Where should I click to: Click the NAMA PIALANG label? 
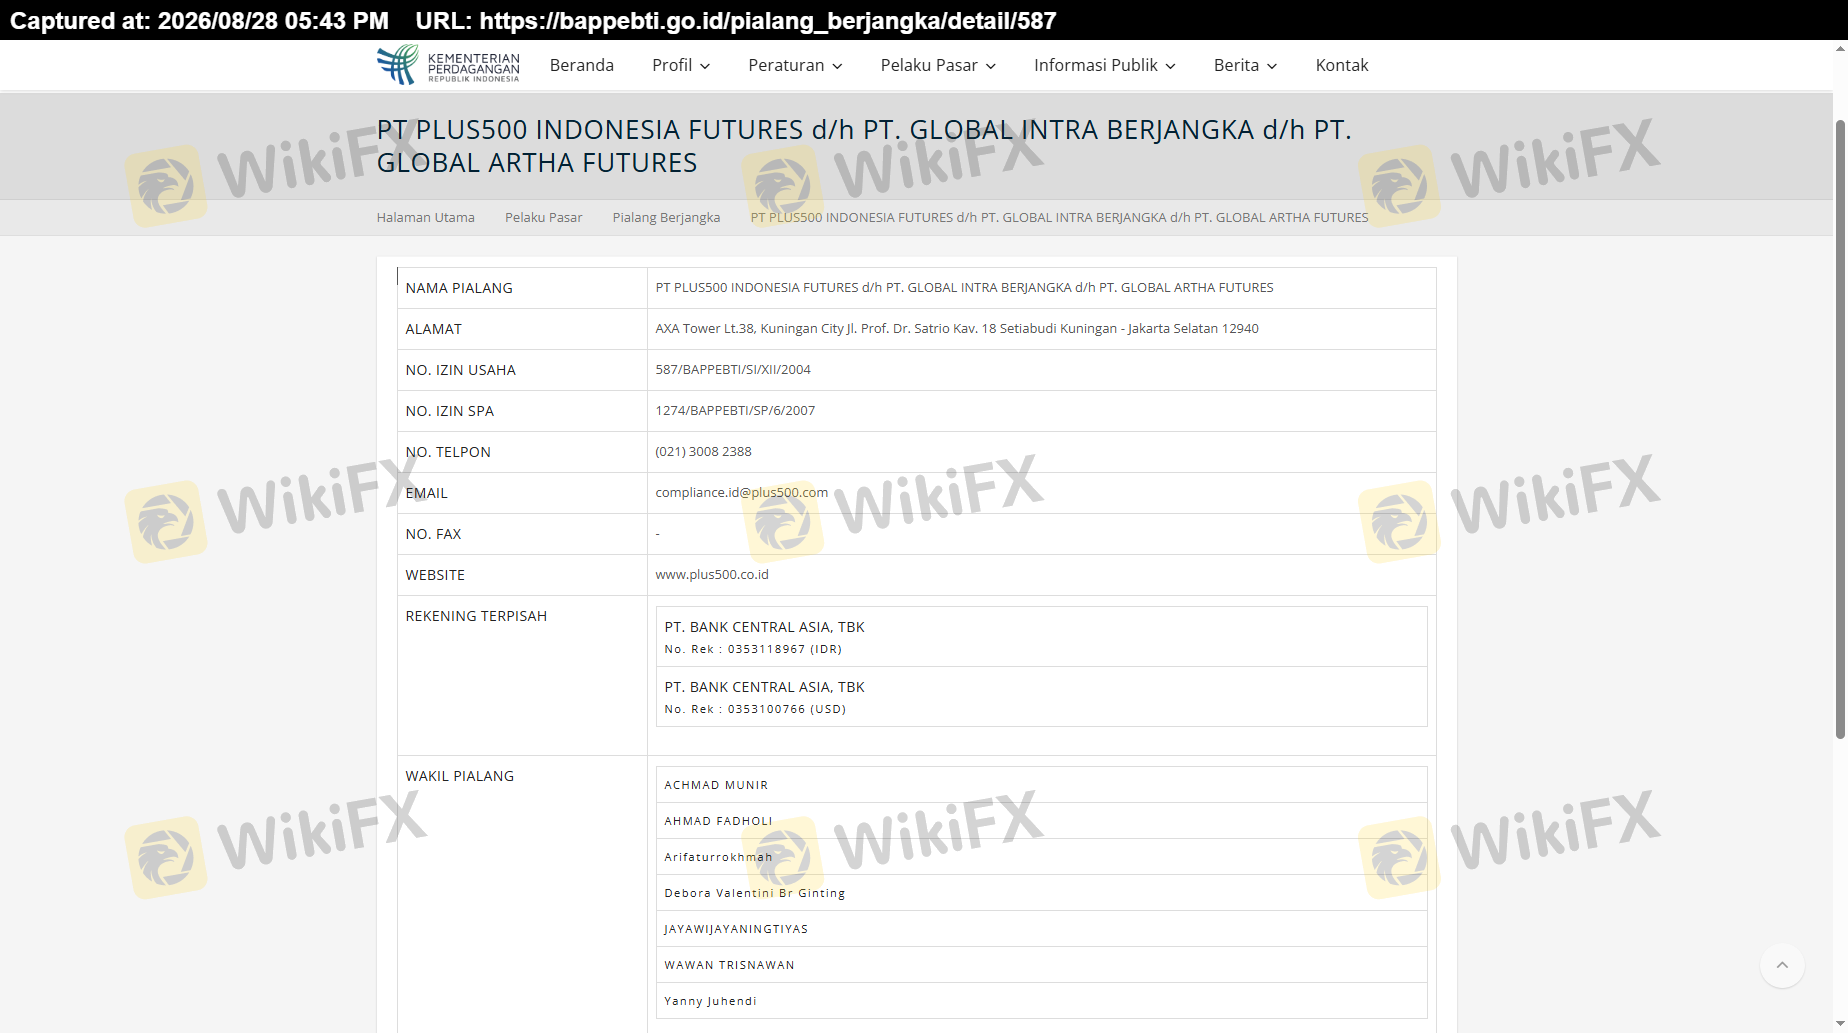[459, 288]
